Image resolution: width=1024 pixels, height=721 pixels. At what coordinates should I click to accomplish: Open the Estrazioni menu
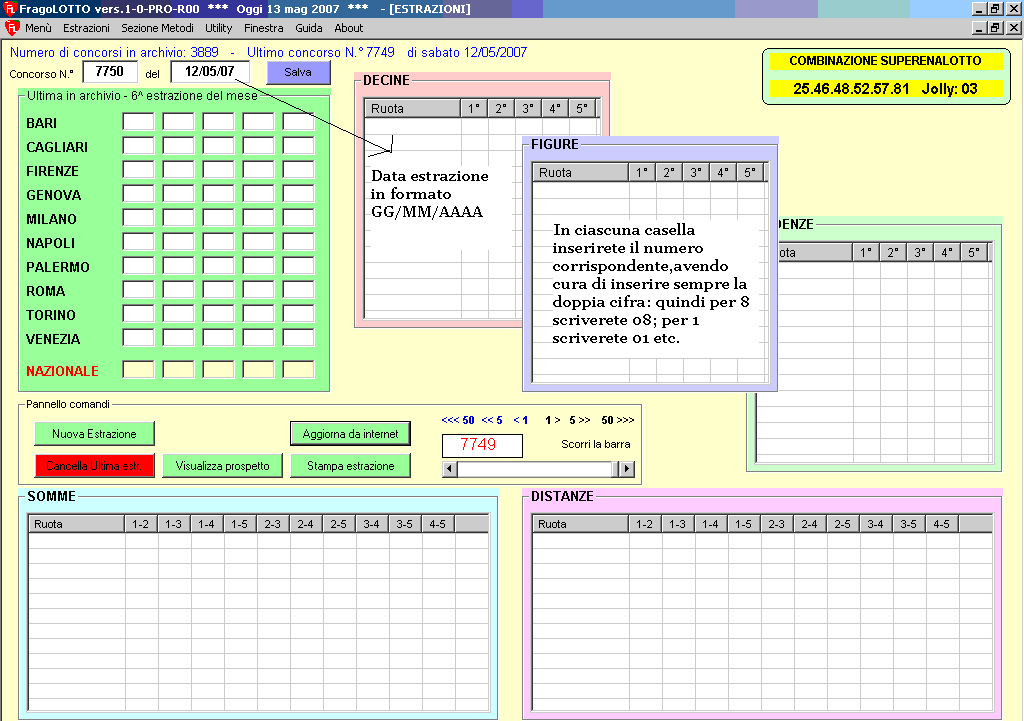86,29
